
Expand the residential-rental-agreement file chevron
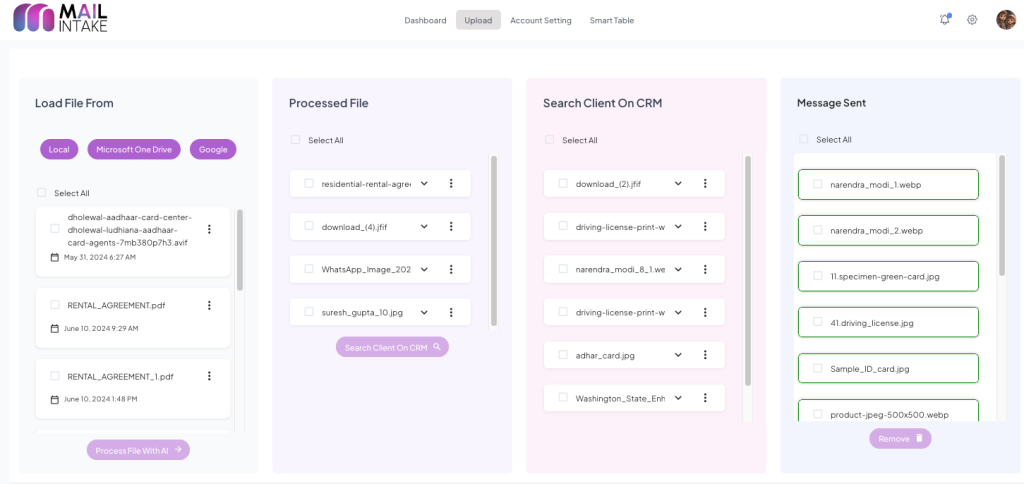424,184
